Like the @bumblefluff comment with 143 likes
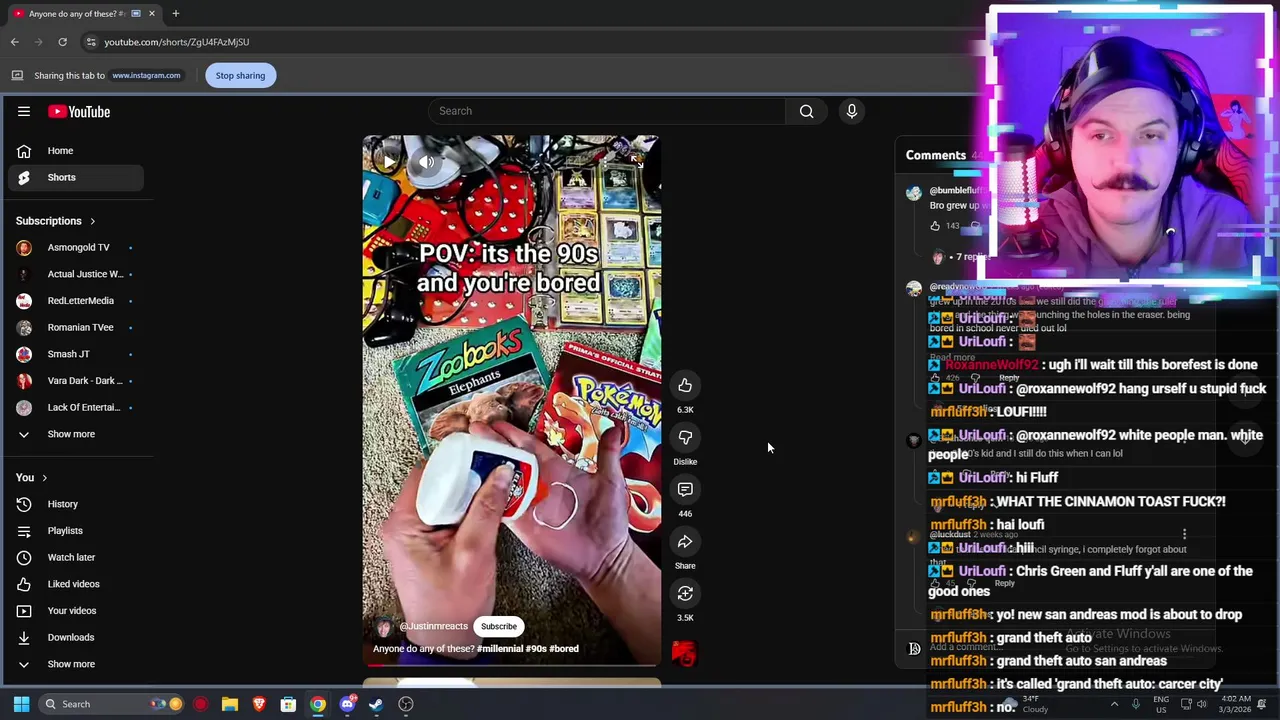Image resolution: width=1280 pixels, height=720 pixels. coord(935,226)
